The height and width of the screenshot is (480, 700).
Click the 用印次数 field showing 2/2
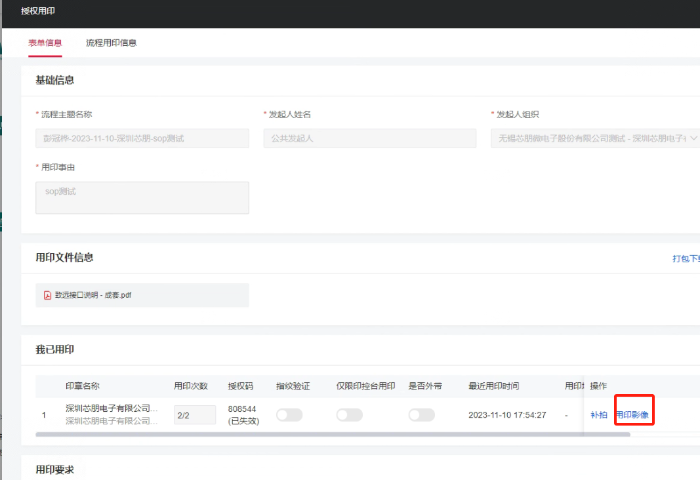tap(194, 414)
